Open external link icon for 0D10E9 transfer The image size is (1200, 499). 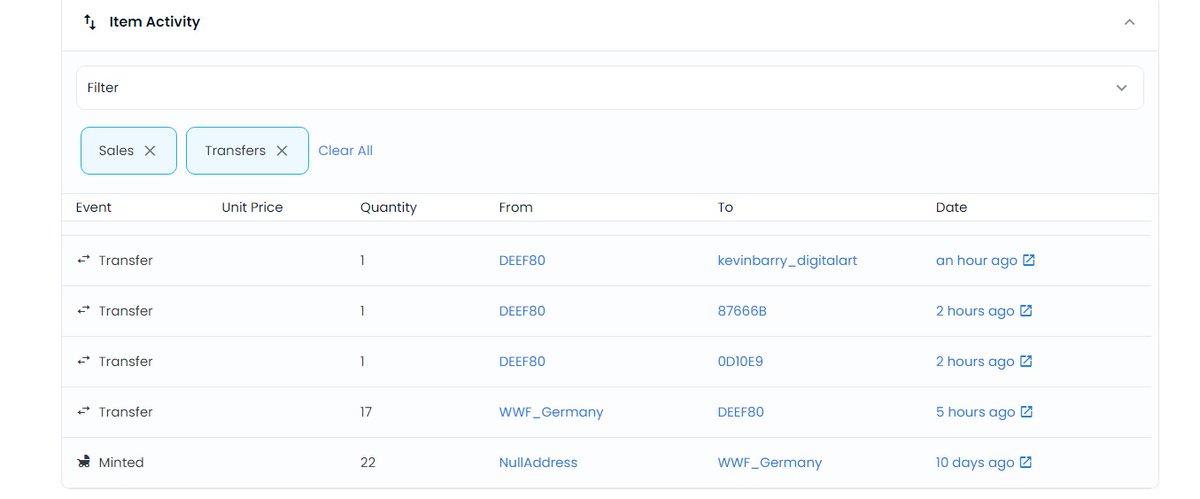coord(1025,361)
